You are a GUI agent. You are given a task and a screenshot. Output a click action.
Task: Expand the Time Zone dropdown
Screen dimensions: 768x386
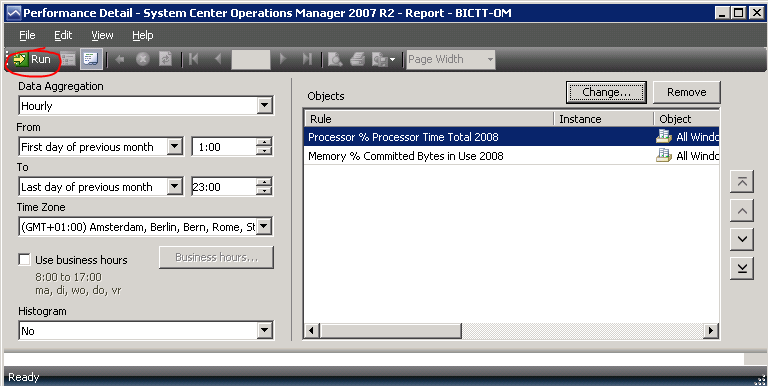264,227
